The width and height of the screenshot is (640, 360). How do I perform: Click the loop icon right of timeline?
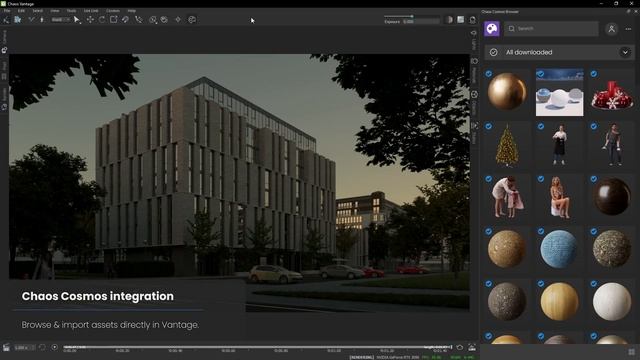pos(460,347)
